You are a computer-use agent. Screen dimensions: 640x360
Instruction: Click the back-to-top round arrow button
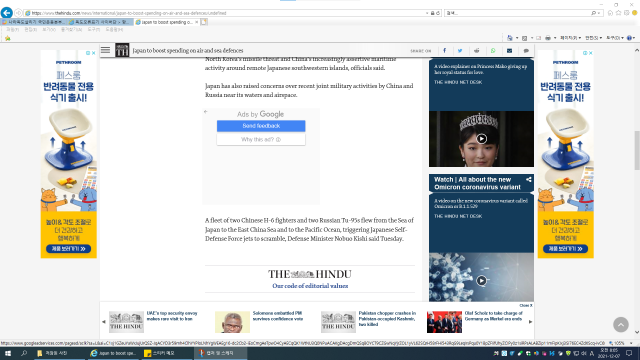point(621,324)
